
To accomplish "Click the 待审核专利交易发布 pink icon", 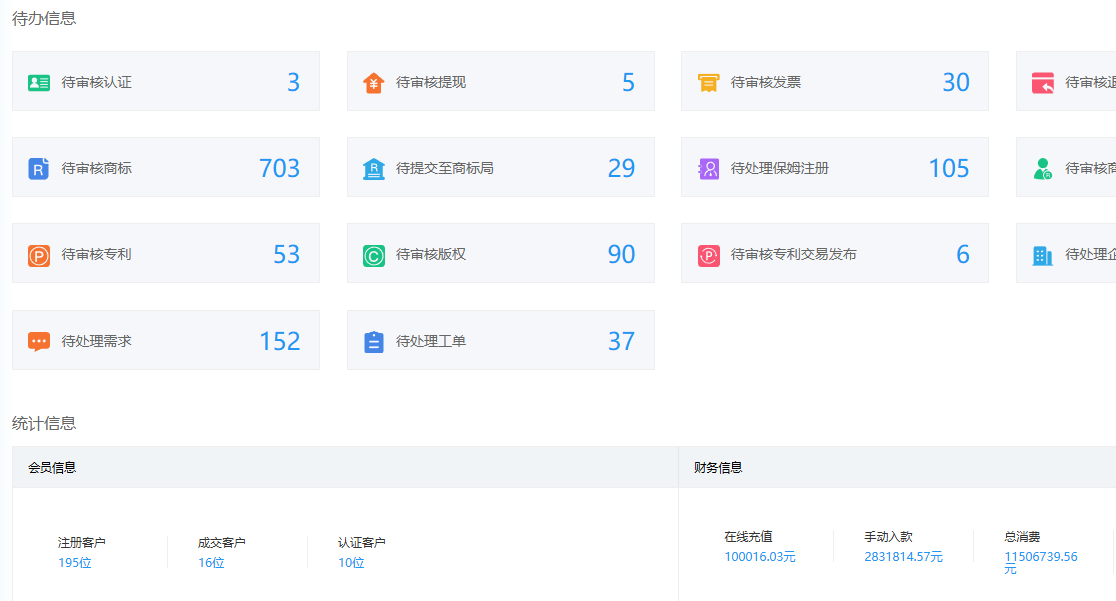I will [708, 256].
